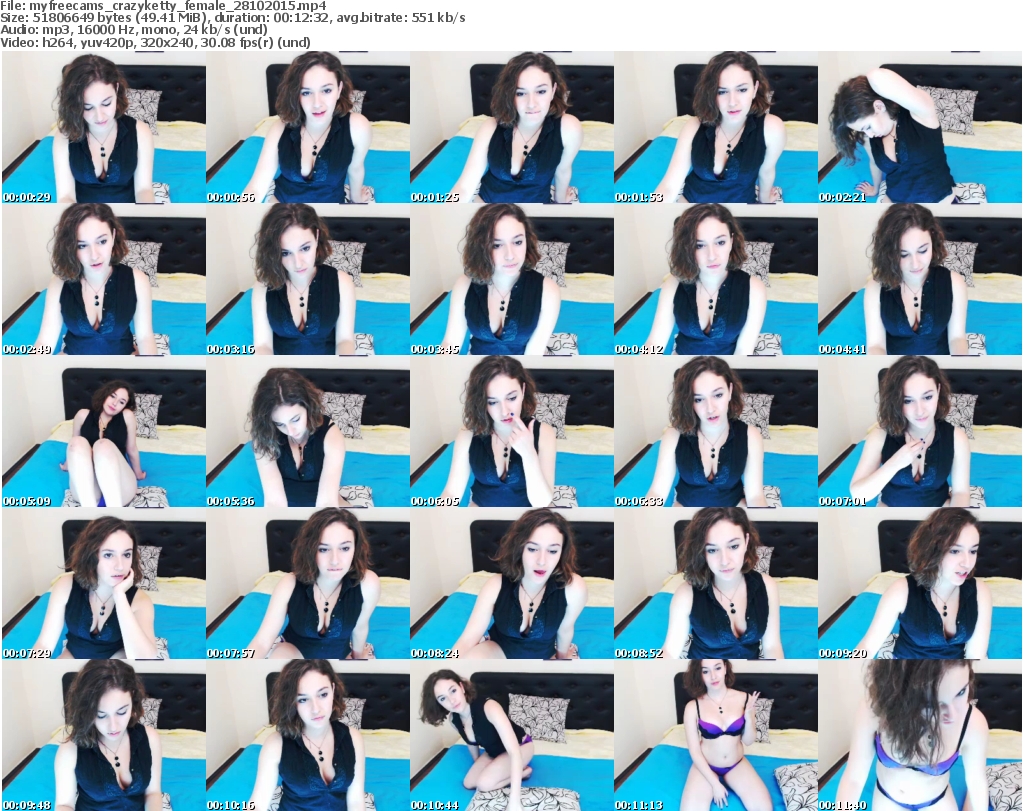Select the thumbnail at 00:07:57
The width and height of the screenshot is (1024, 811).
coord(308,584)
